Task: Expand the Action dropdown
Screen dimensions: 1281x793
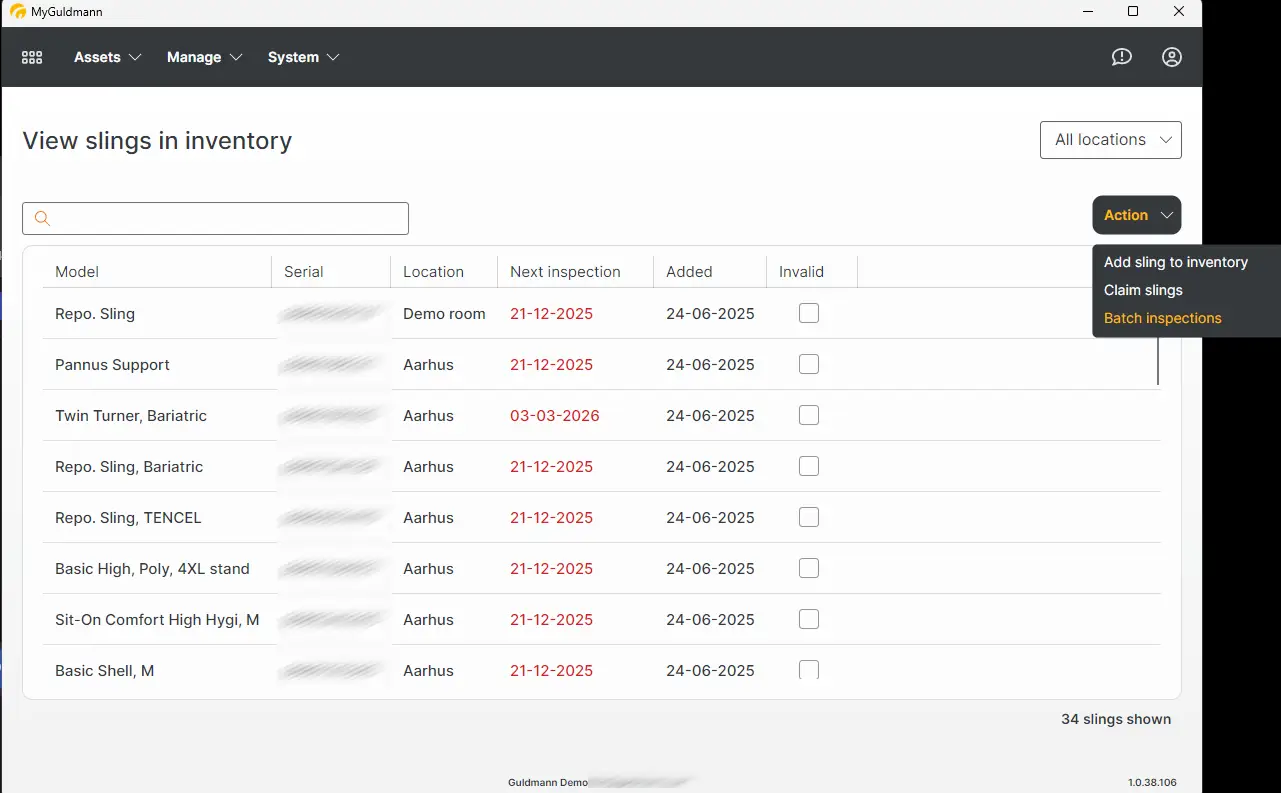Action: (1136, 215)
